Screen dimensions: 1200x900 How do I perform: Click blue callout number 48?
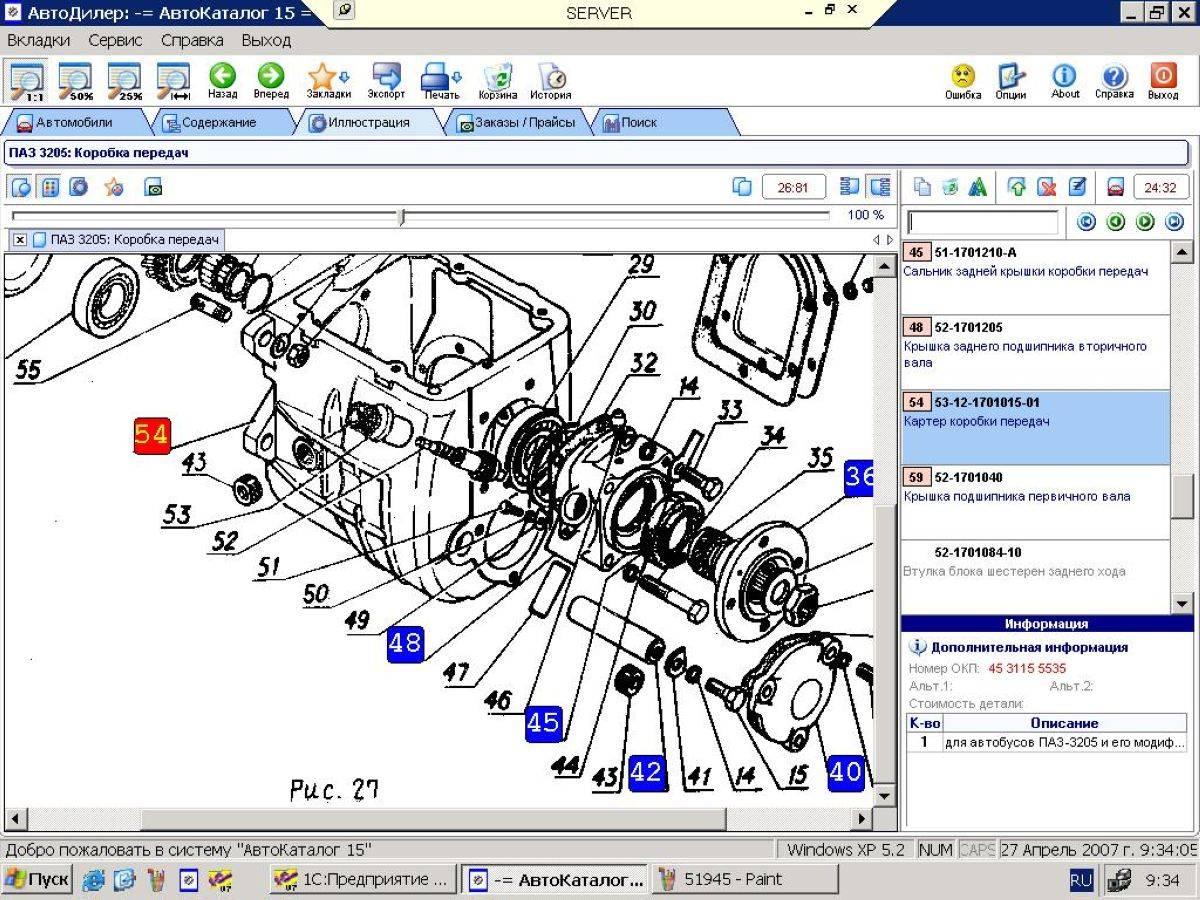405,642
